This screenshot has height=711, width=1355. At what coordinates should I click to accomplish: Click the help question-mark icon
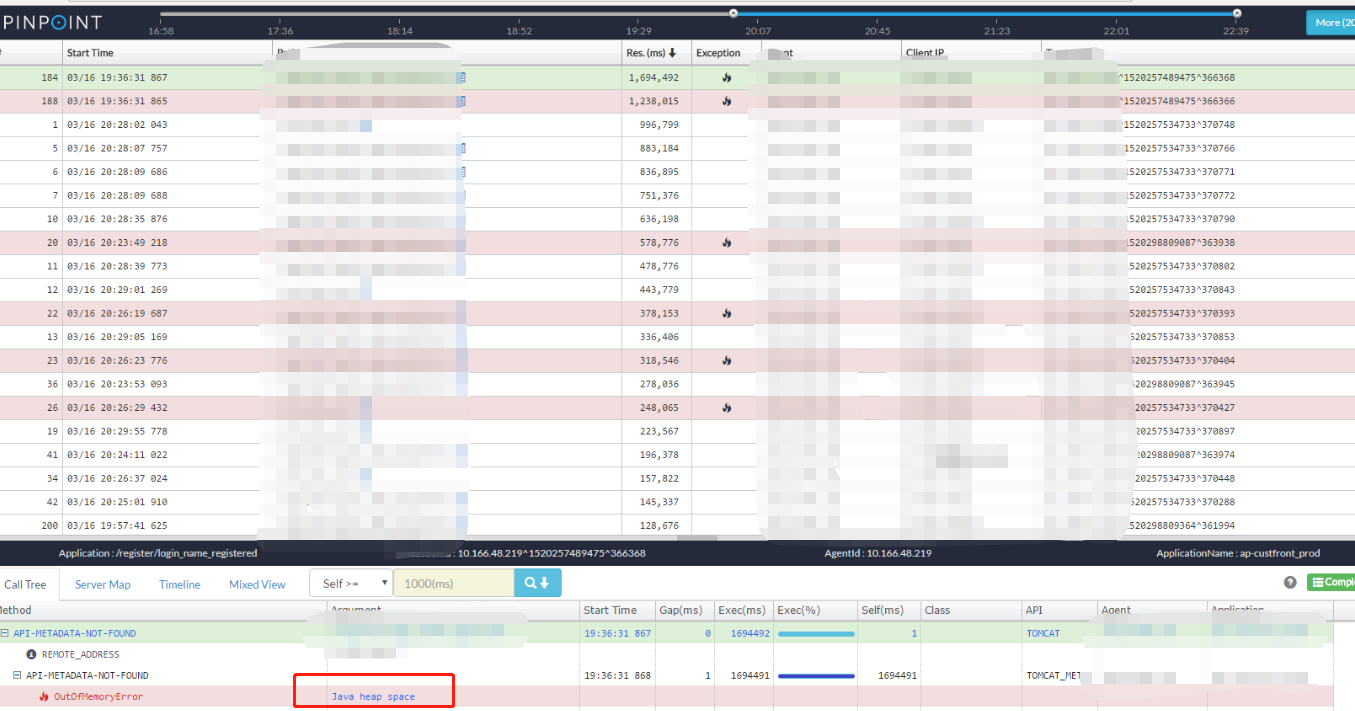tap(1290, 582)
